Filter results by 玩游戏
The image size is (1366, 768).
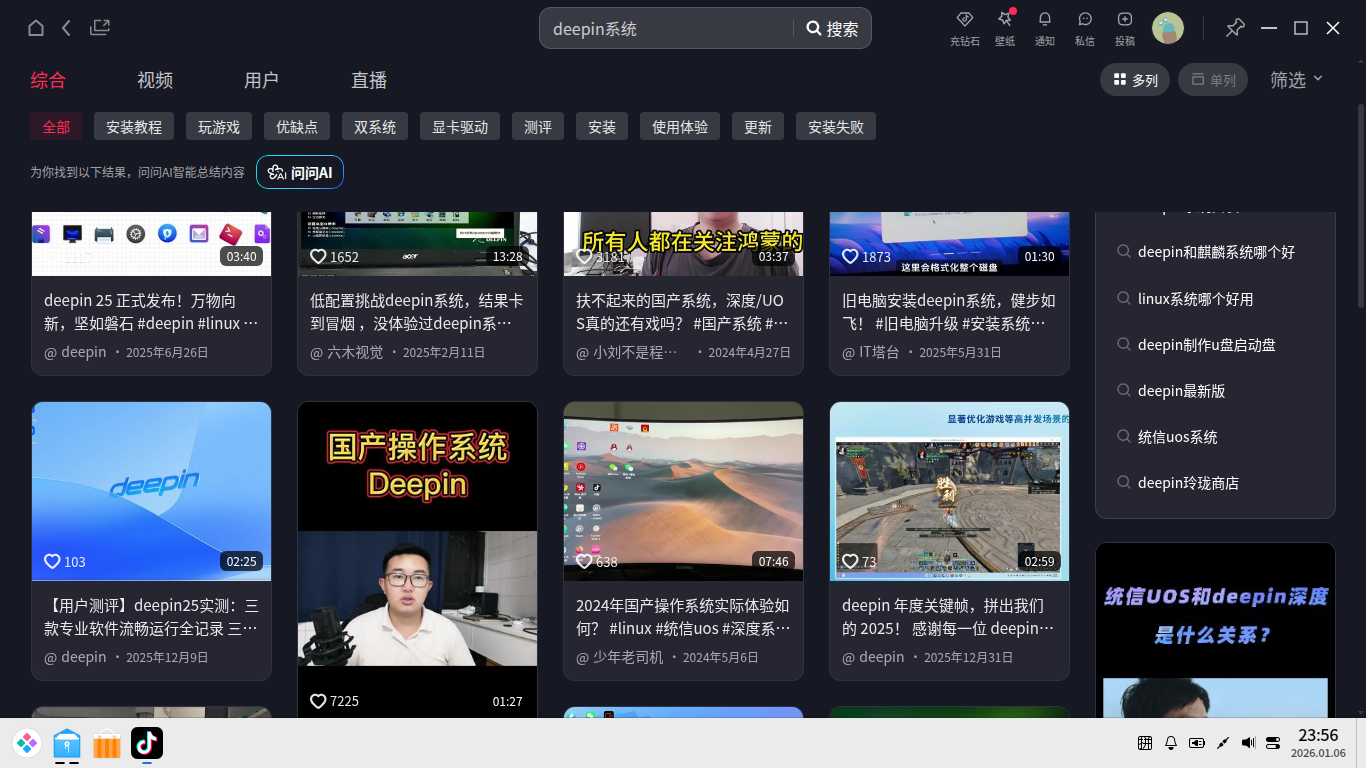pyautogui.click(x=219, y=127)
